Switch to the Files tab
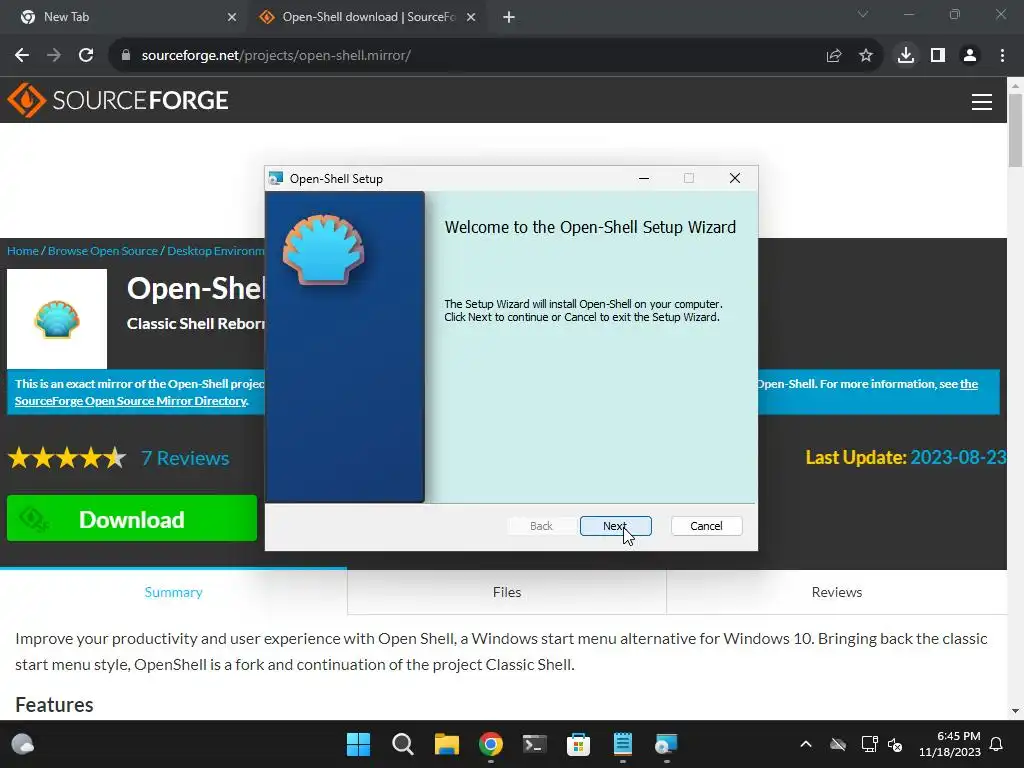Screen dimensions: 1024x768 tap(507, 592)
